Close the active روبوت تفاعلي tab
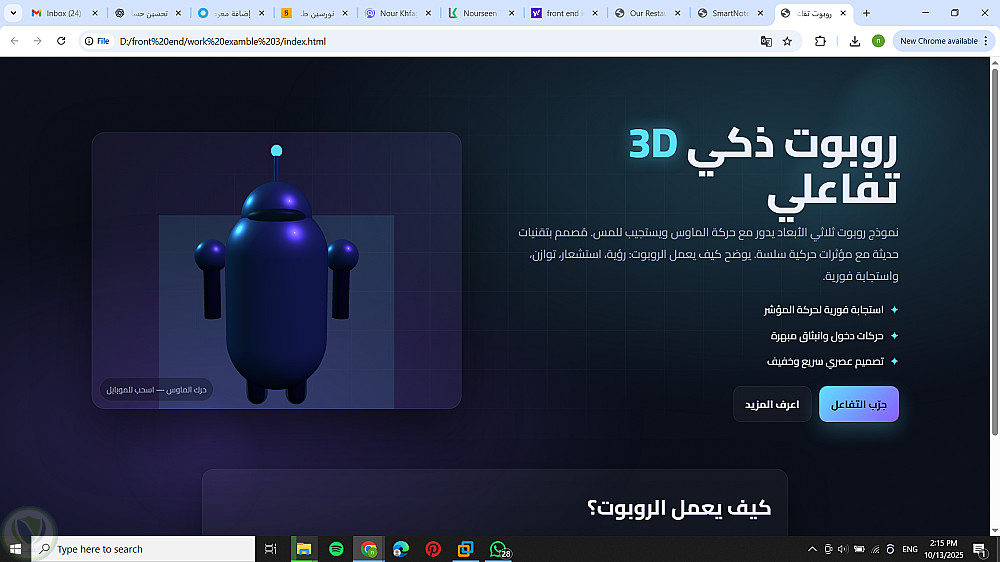Image resolution: width=1000 pixels, height=562 pixels. tap(843, 13)
